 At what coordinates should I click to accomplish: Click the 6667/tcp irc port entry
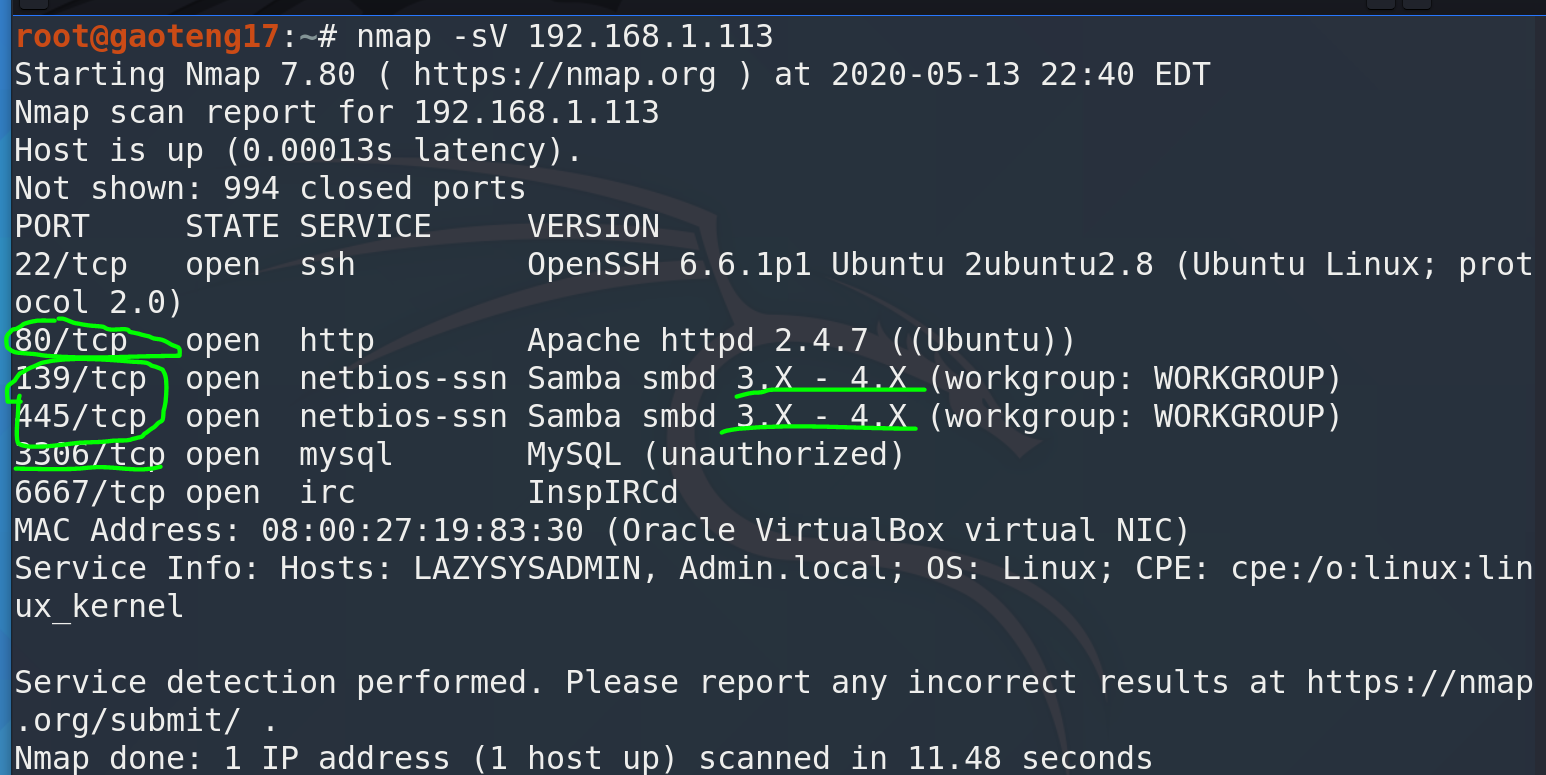pyautogui.click(x=89, y=493)
